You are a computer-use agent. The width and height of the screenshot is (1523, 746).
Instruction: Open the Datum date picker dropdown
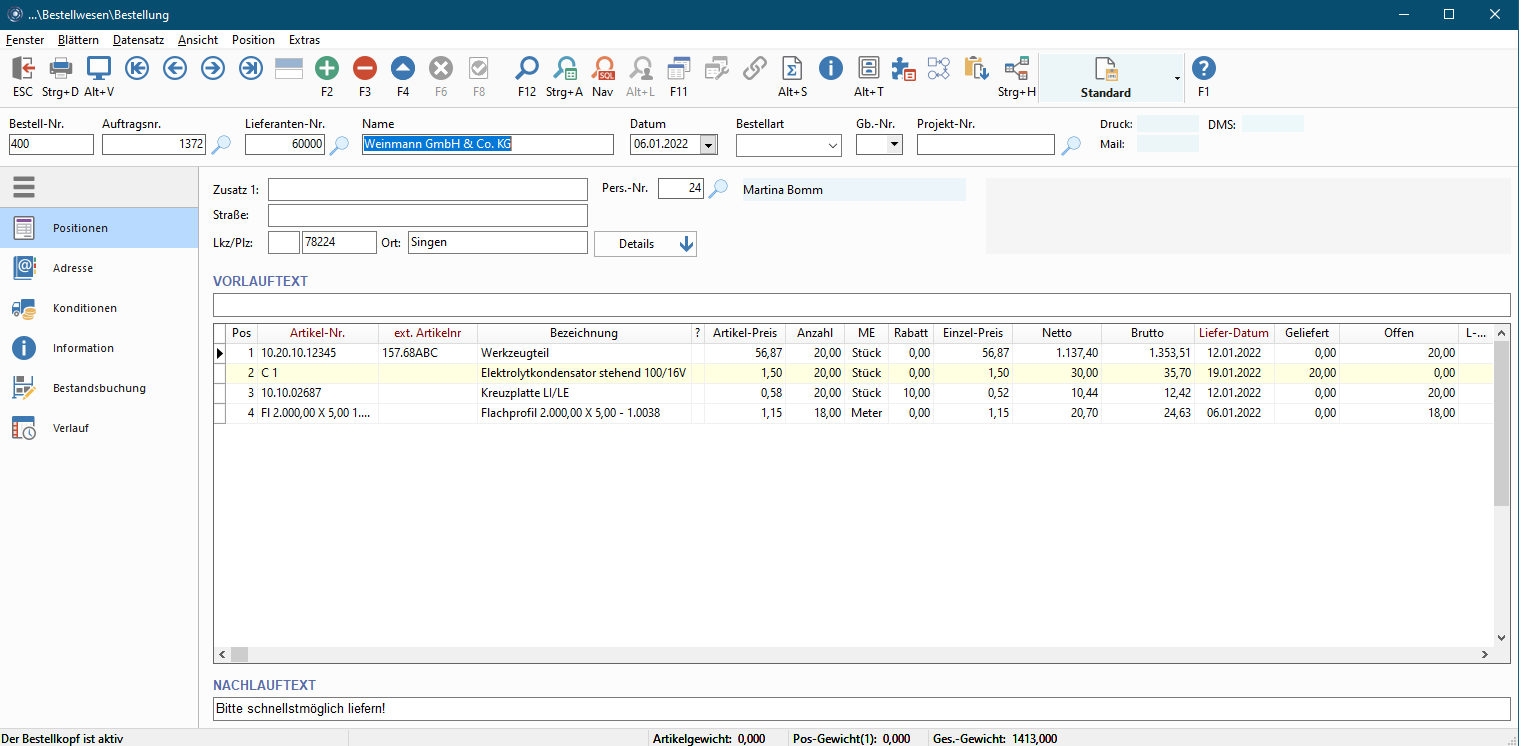point(709,145)
